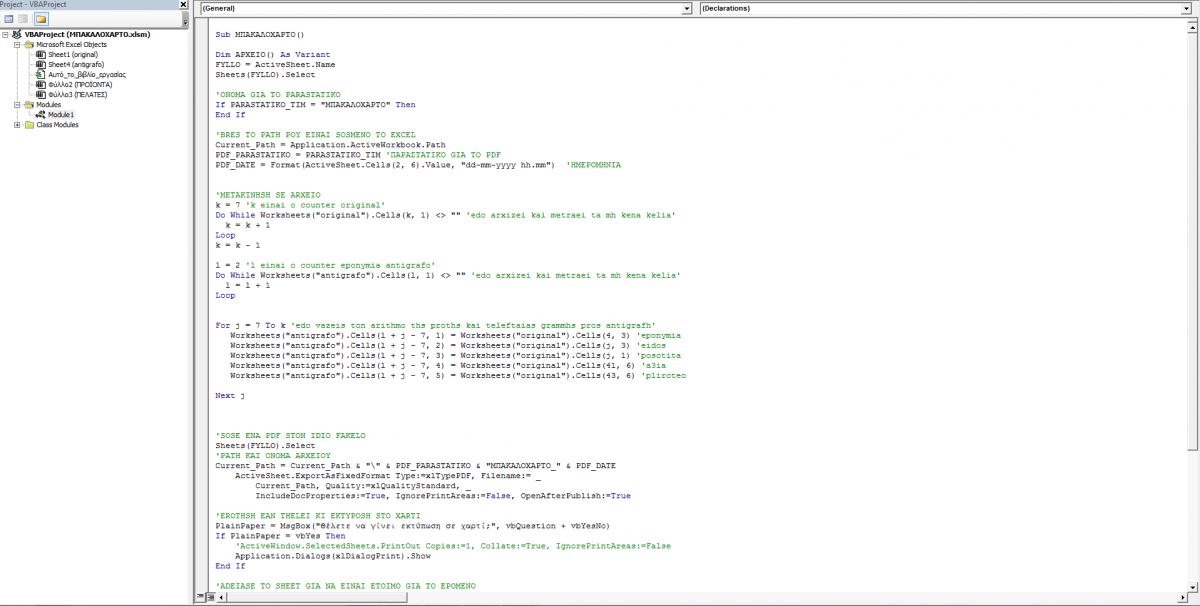Click the 'Next j' code line

click(x=230, y=396)
